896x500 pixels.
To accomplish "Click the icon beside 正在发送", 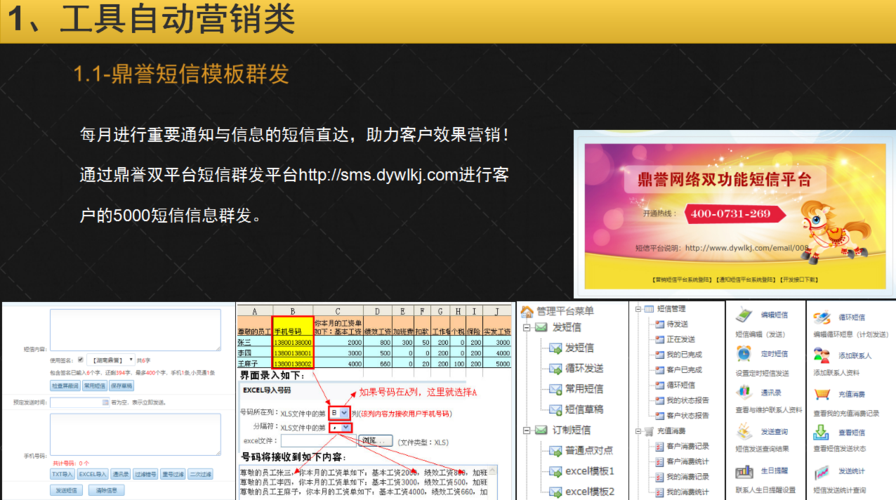I will pyautogui.click(x=660, y=339).
